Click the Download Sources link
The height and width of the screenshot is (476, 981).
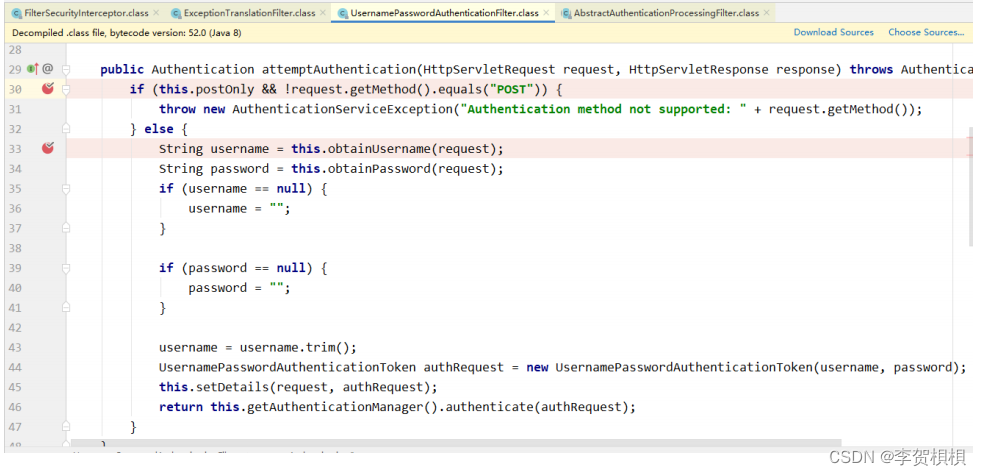pos(833,33)
